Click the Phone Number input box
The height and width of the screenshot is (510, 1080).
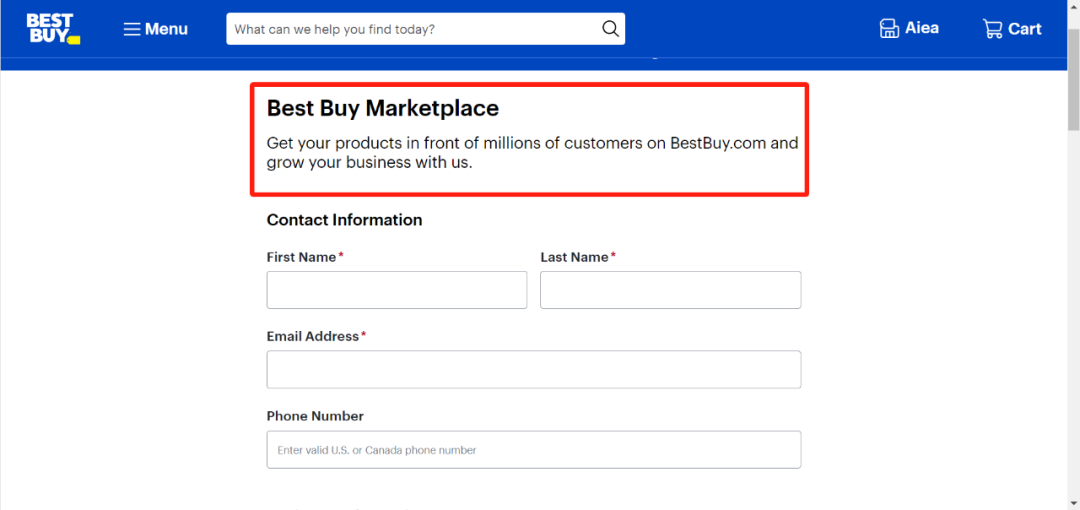534,449
